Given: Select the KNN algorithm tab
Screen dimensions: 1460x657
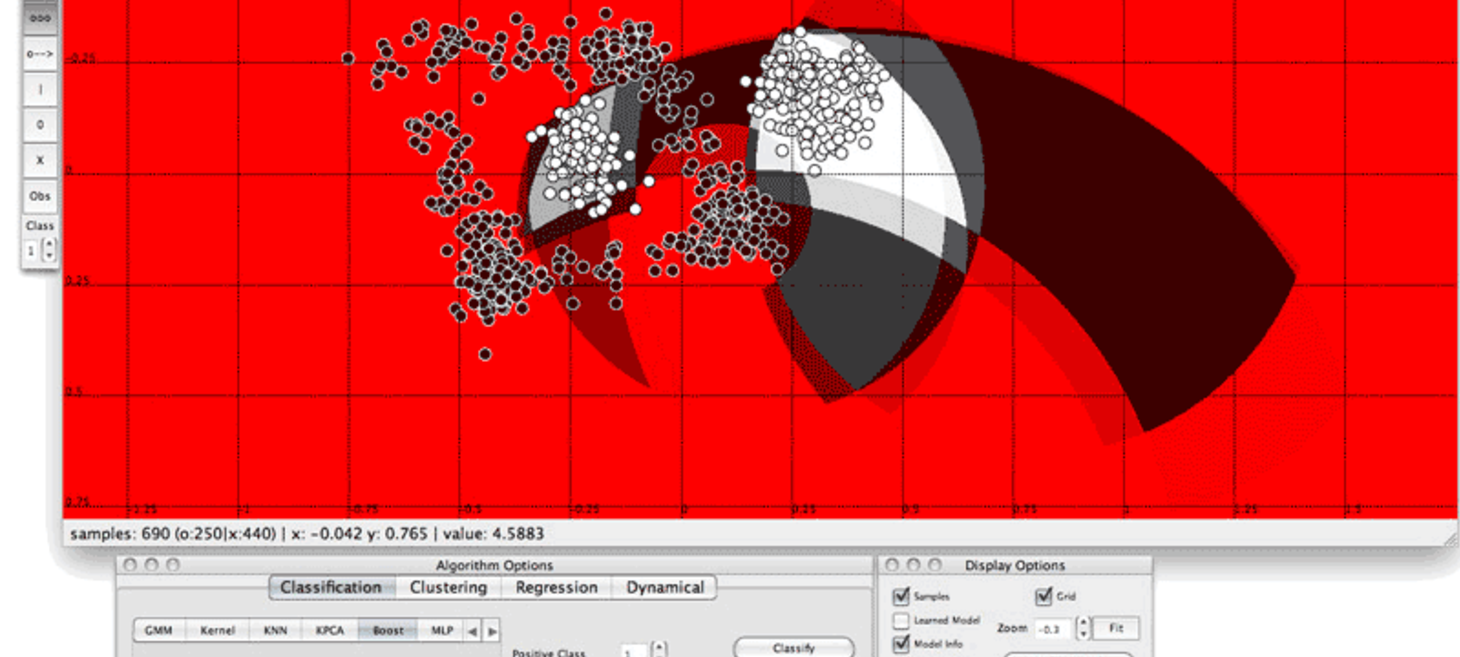Looking at the screenshot, I should click(x=275, y=630).
